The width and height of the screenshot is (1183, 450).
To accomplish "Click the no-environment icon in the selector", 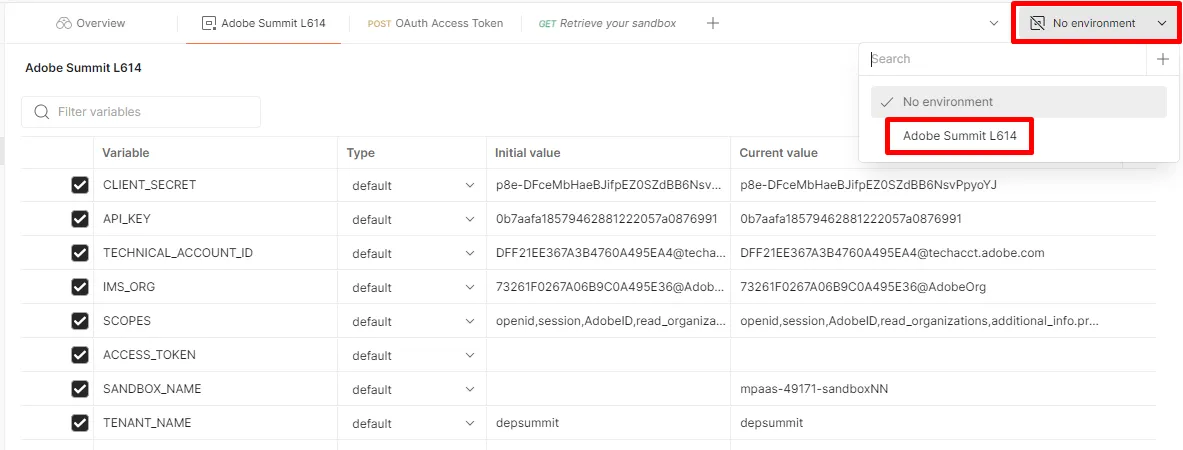I will click(1037, 23).
